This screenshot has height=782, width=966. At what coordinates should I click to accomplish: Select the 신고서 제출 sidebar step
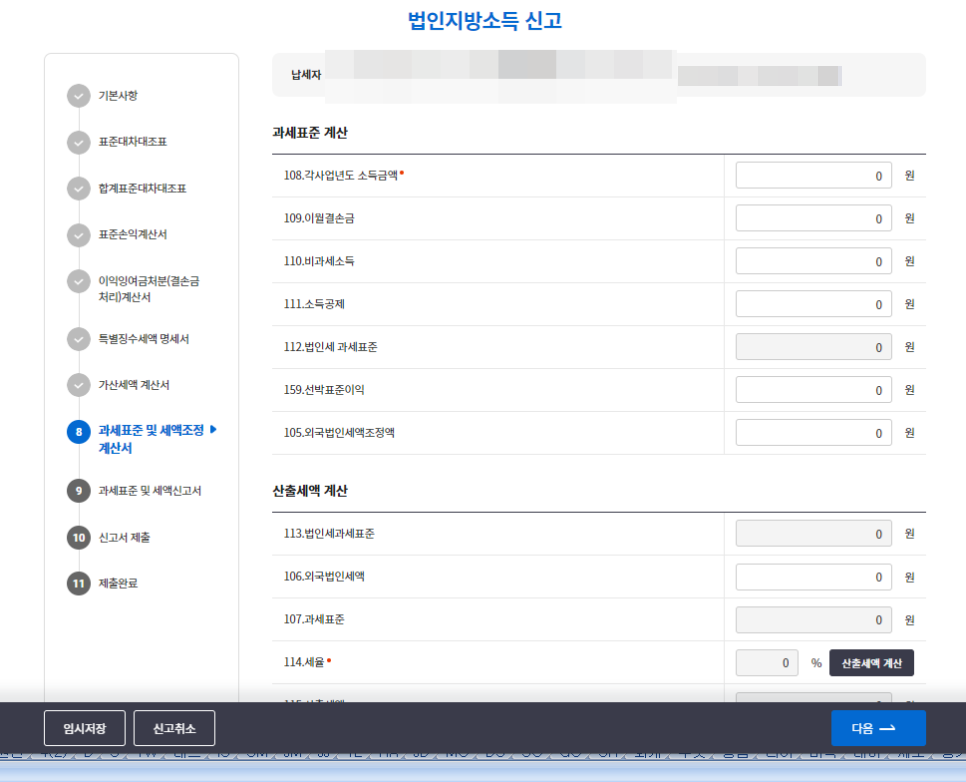[x=131, y=537]
